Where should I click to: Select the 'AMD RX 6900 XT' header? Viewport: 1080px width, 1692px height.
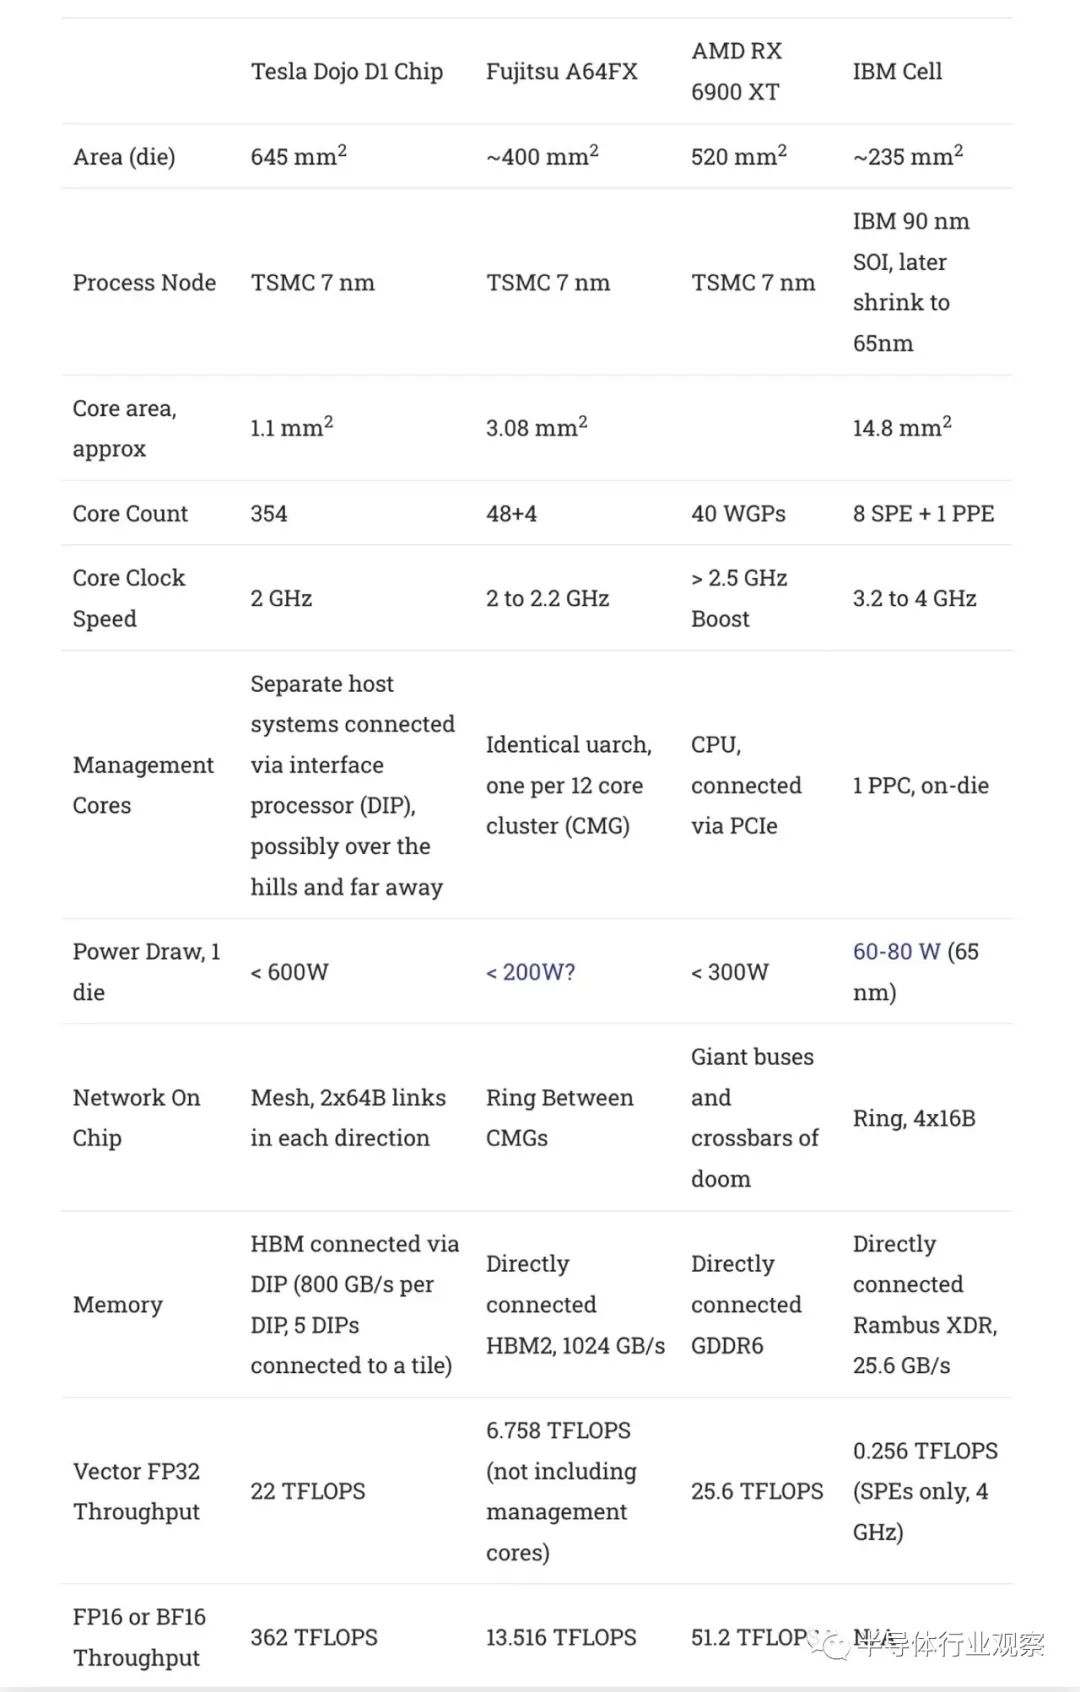[x=736, y=71]
